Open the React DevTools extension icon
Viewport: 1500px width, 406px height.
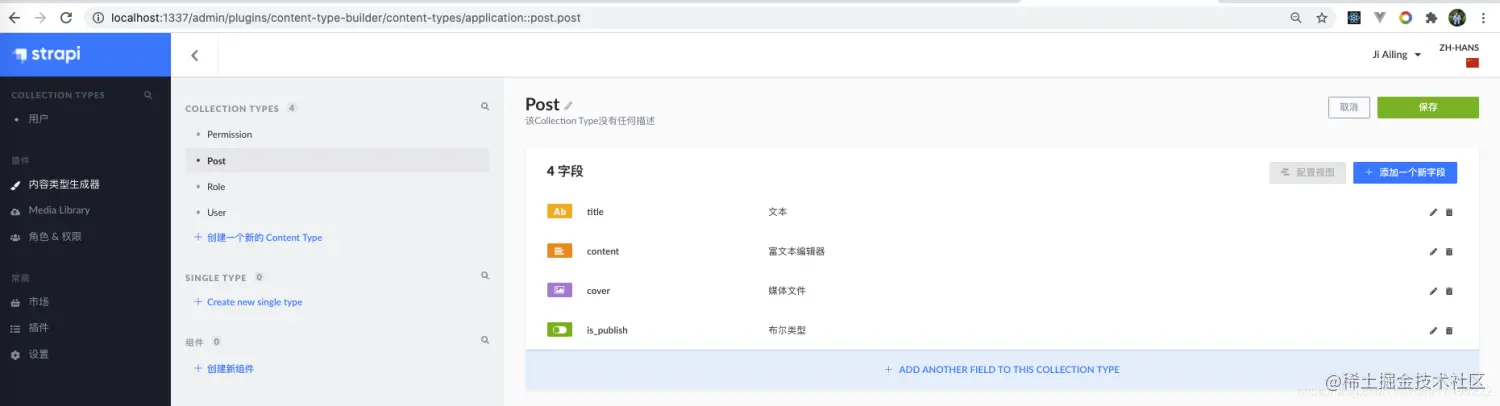(x=1353, y=18)
